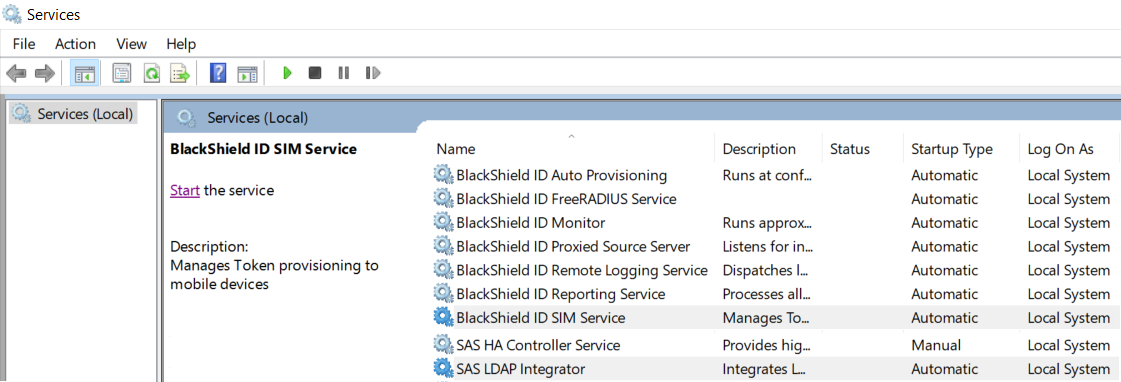Select SAS LDAP Integrator service row
Image resolution: width=1121 pixels, height=382 pixels.
tap(776, 369)
